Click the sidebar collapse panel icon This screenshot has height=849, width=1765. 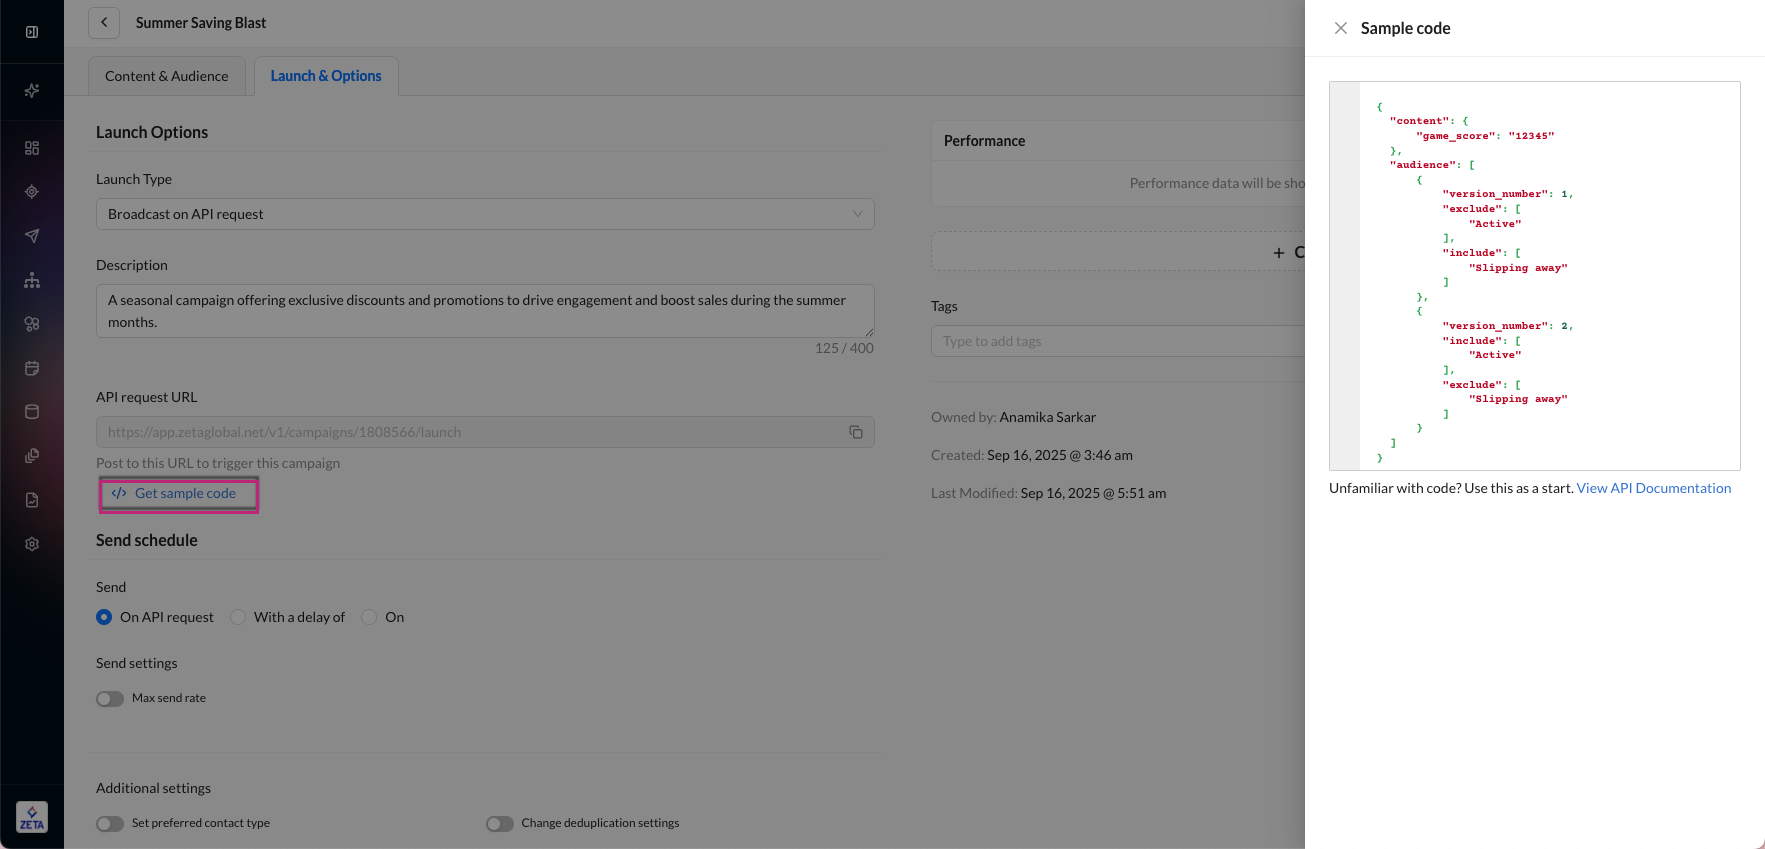click(32, 32)
